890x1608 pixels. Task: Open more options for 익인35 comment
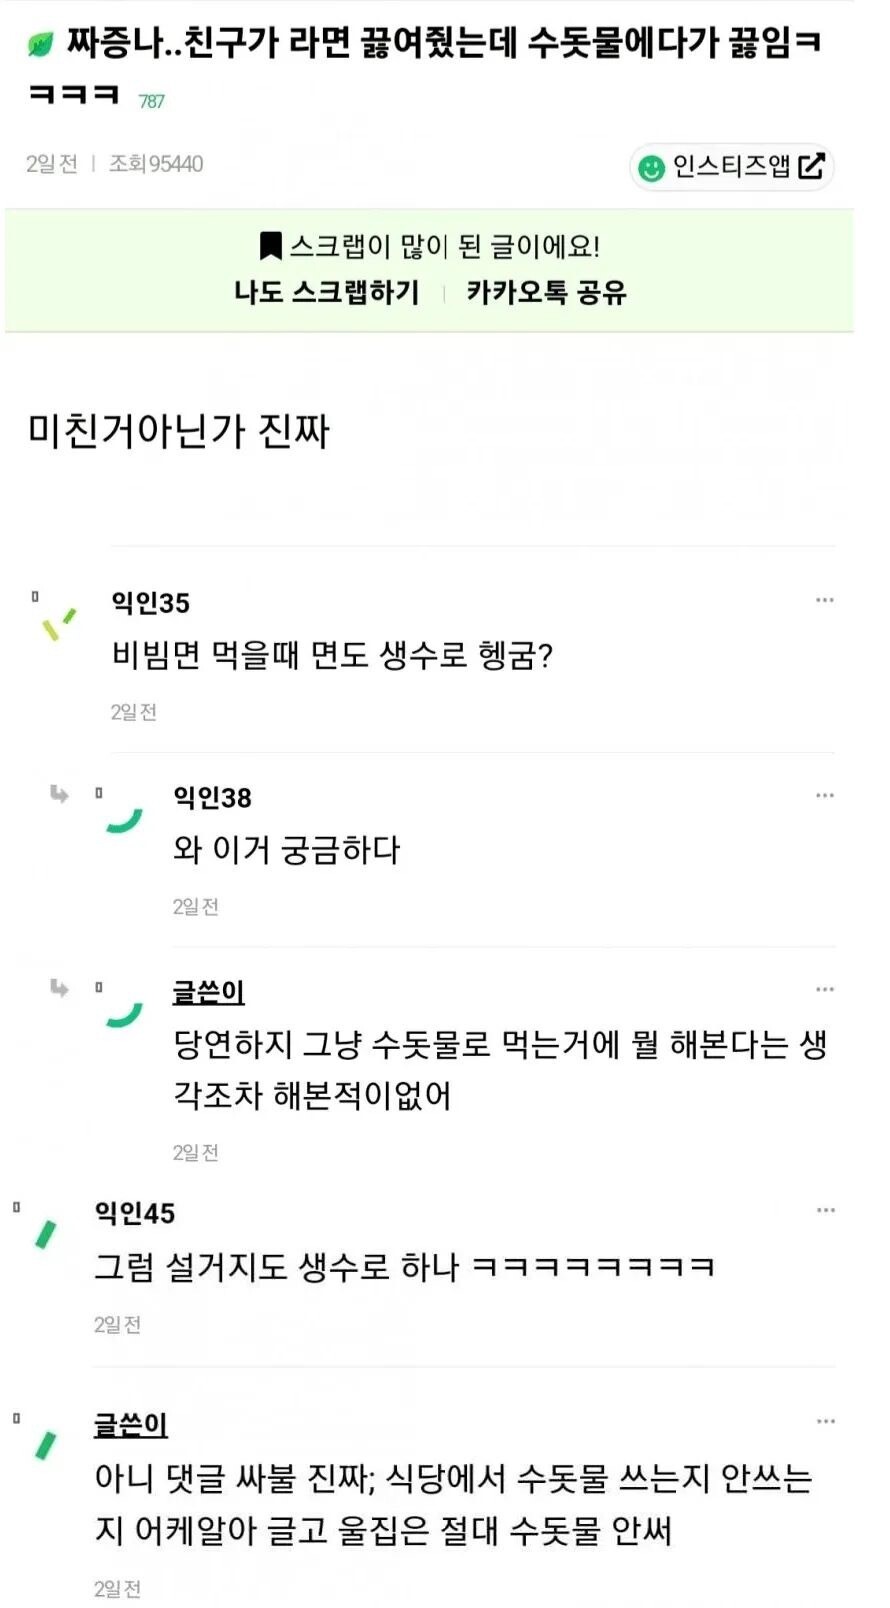pyautogui.click(x=824, y=600)
